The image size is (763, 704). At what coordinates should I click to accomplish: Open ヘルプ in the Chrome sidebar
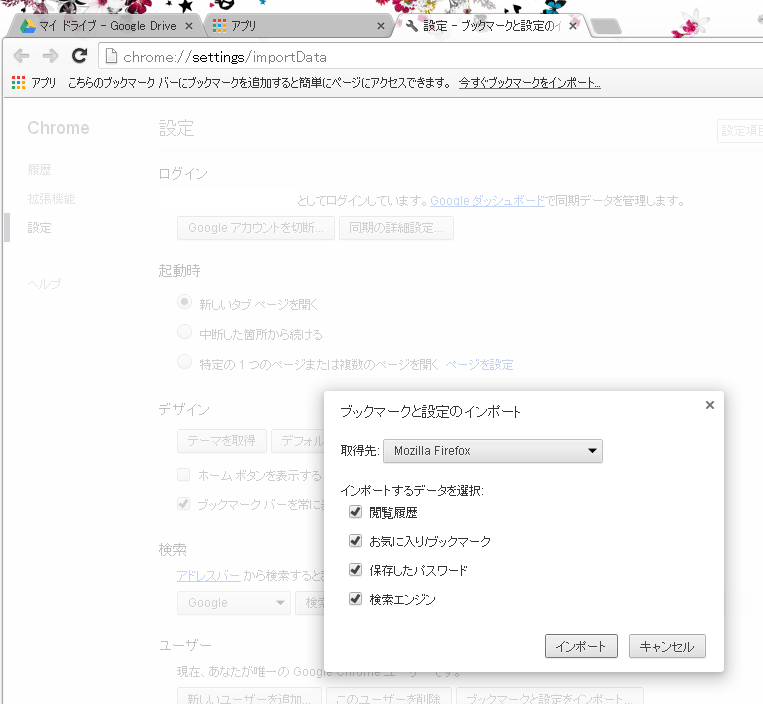pyautogui.click(x=44, y=284)
